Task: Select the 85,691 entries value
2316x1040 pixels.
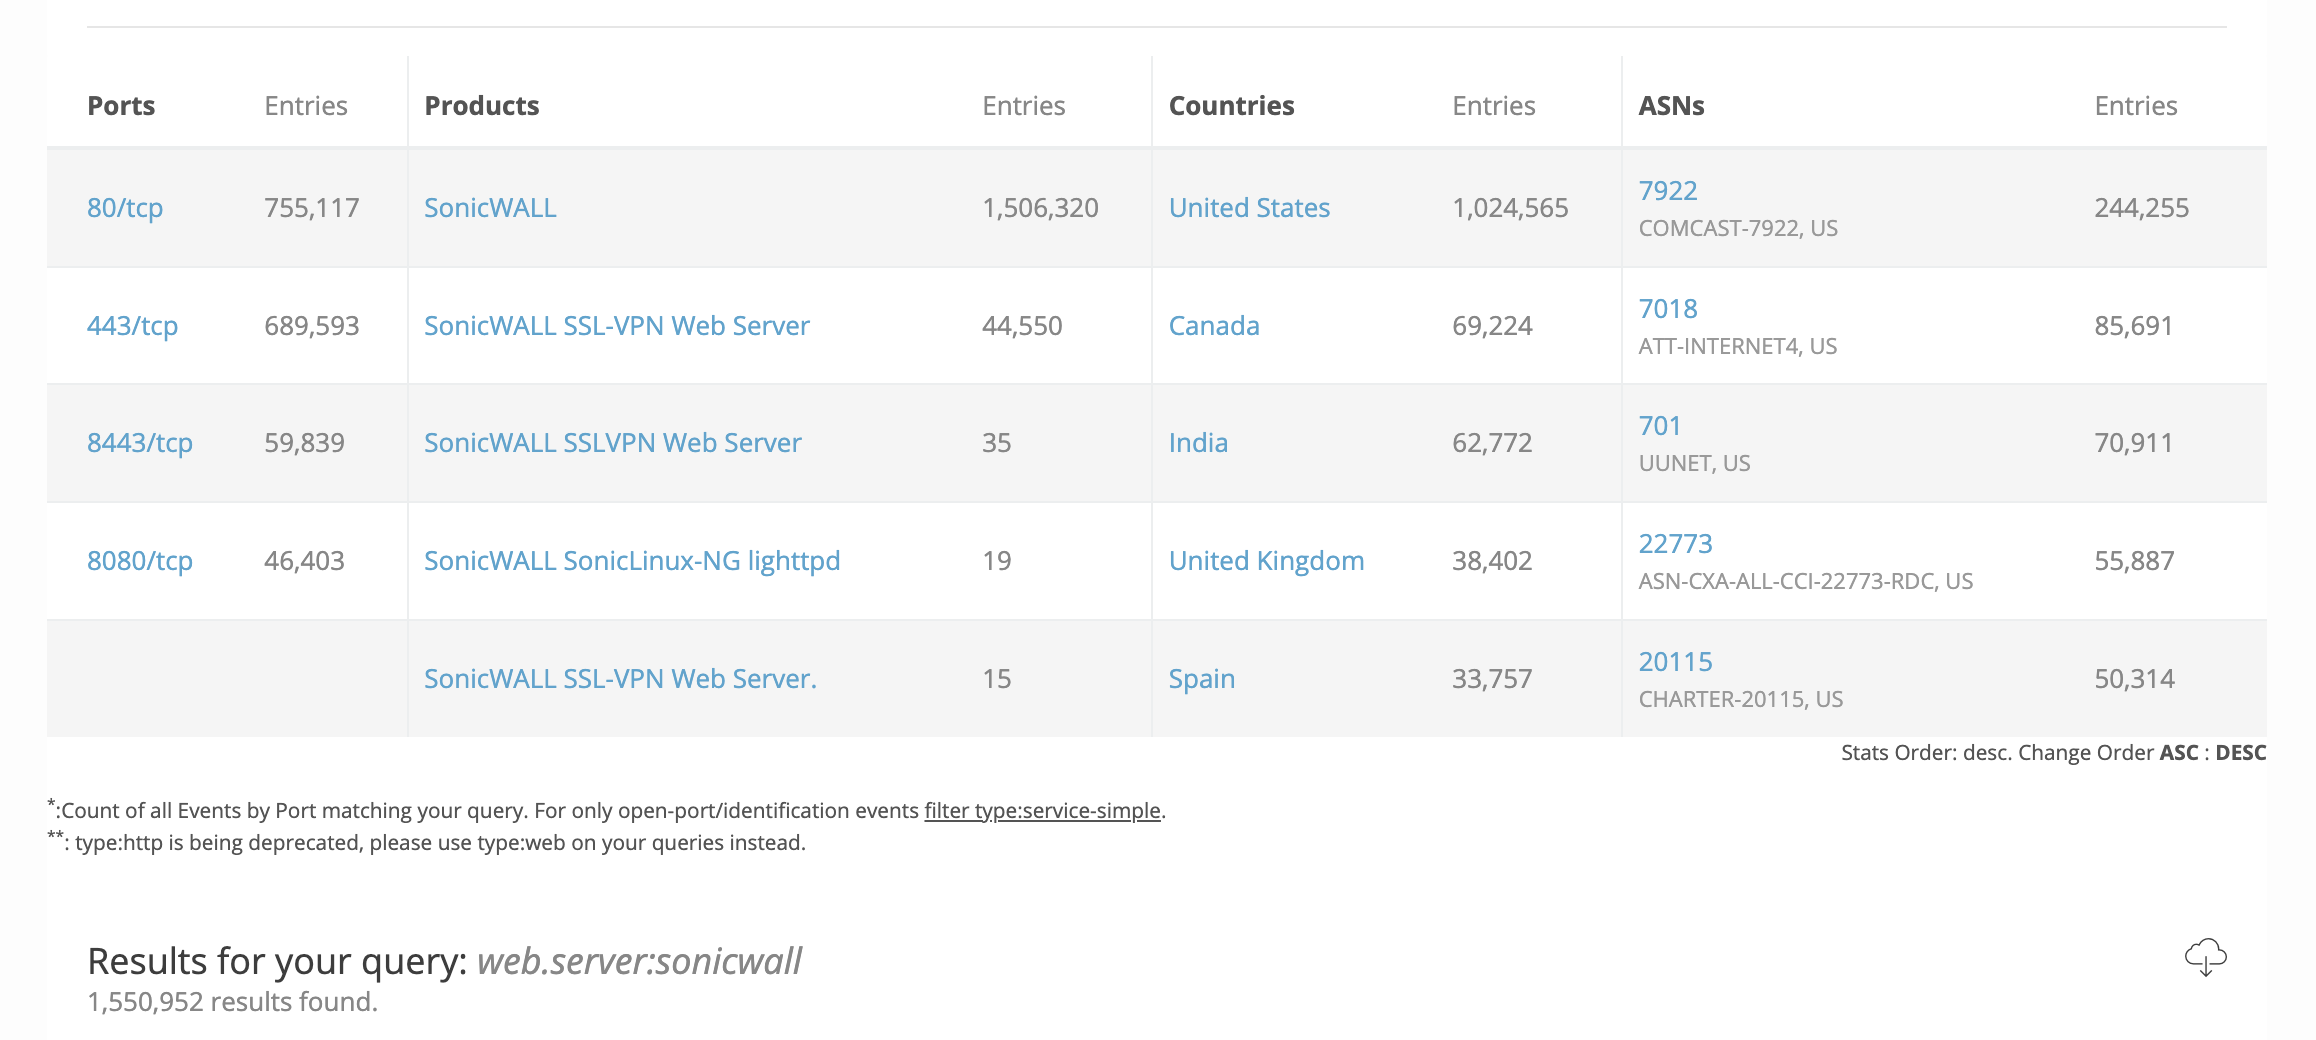Action: pos(2134,326)
